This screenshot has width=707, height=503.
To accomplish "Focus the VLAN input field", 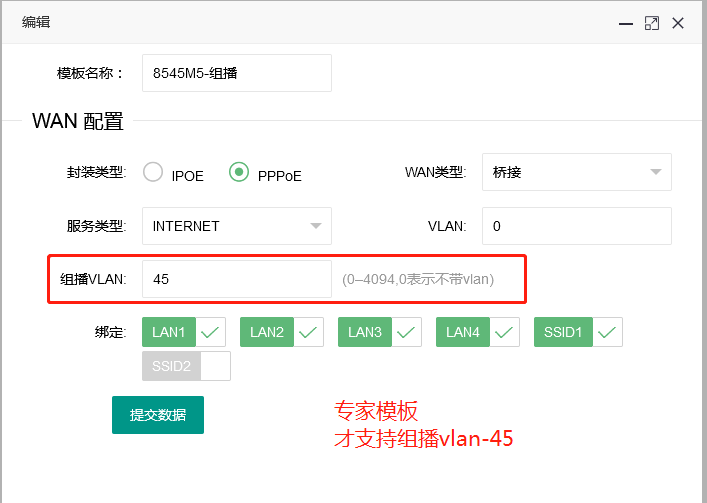I will click(x=576, y=226).
